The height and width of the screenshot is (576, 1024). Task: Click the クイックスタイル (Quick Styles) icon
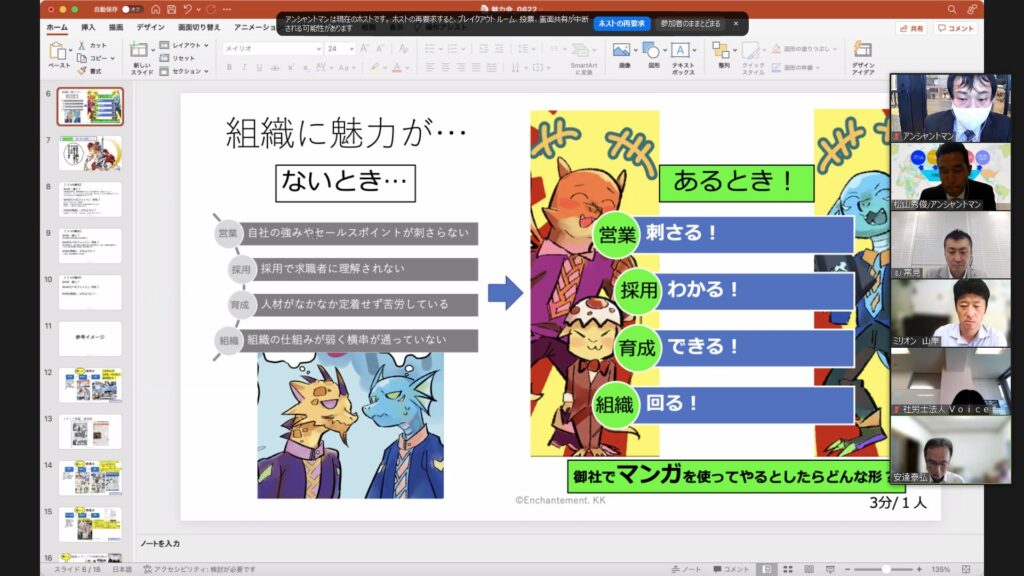[x=751, y=50]
